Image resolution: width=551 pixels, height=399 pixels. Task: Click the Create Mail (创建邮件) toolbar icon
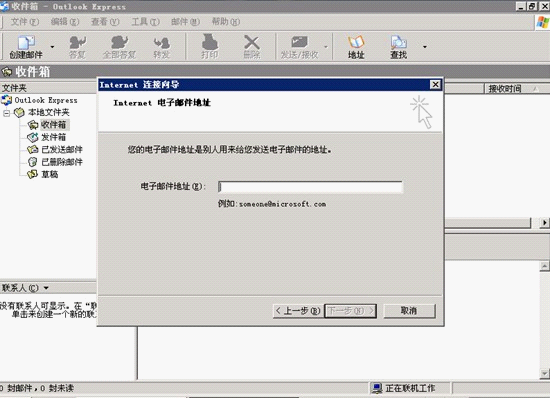(x=26, y=47)
